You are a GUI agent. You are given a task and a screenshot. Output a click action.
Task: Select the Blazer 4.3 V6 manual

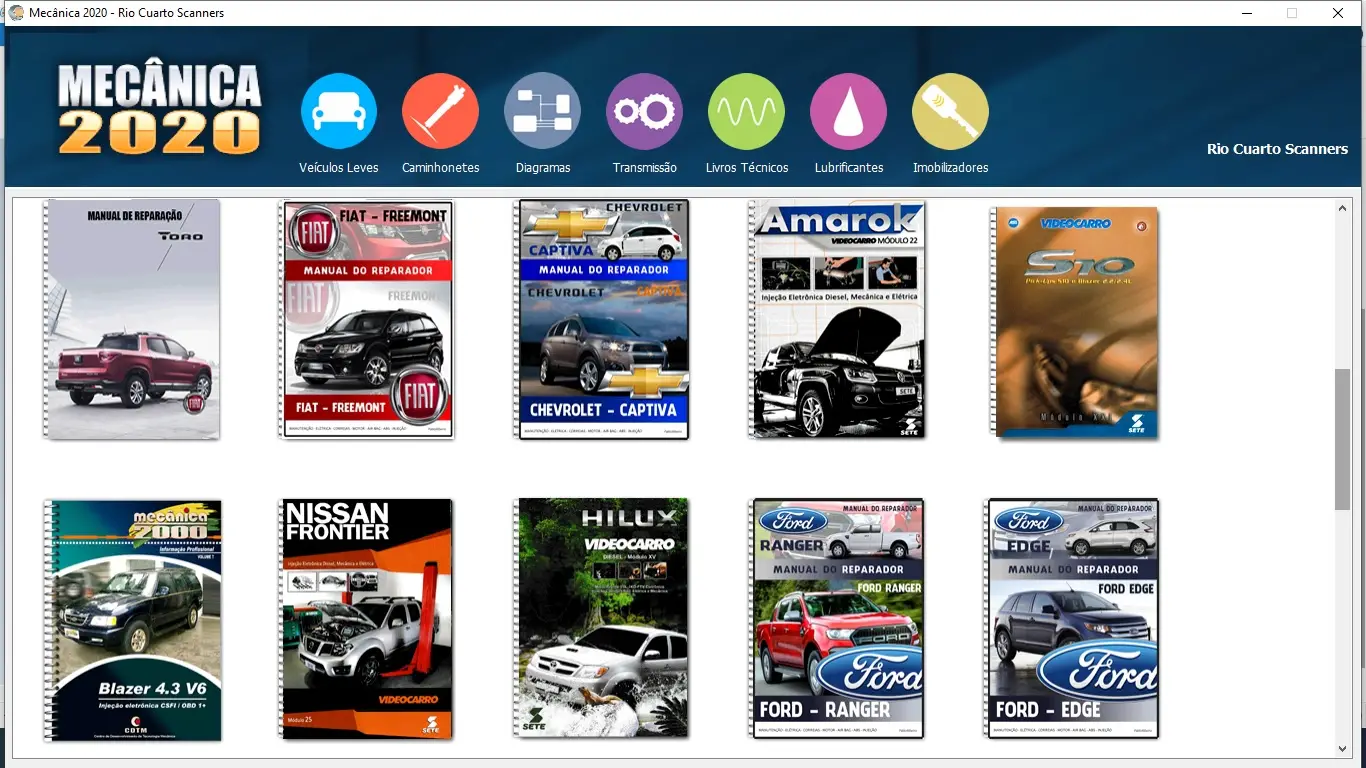click(x=132, y=620)
